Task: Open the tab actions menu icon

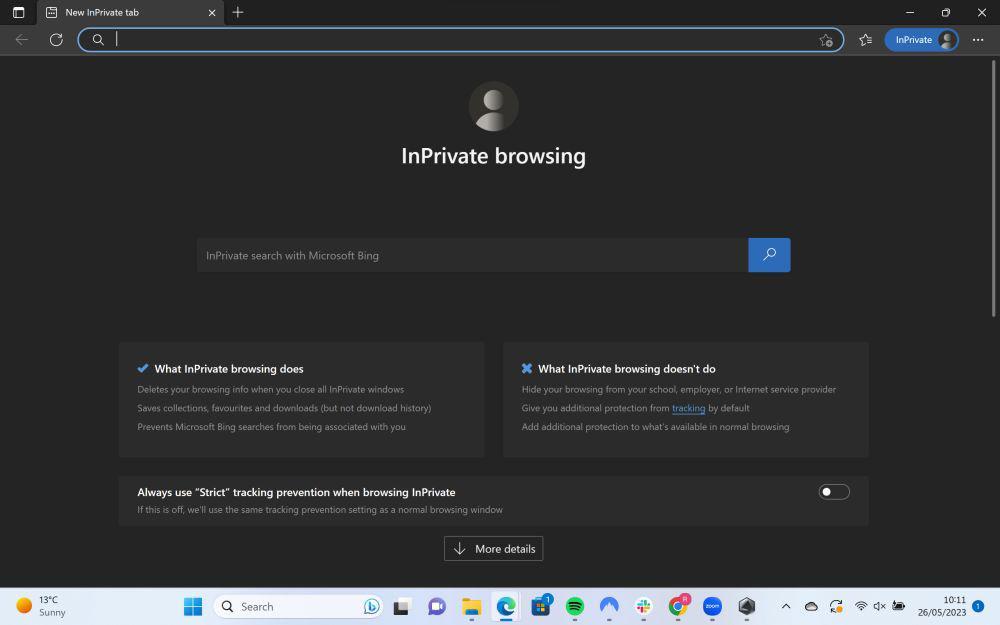Action: pyautogui.click(x=18, y=12)
